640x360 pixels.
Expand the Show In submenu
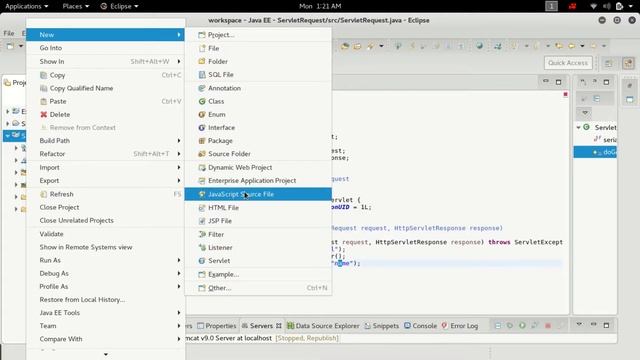(105, 61)
